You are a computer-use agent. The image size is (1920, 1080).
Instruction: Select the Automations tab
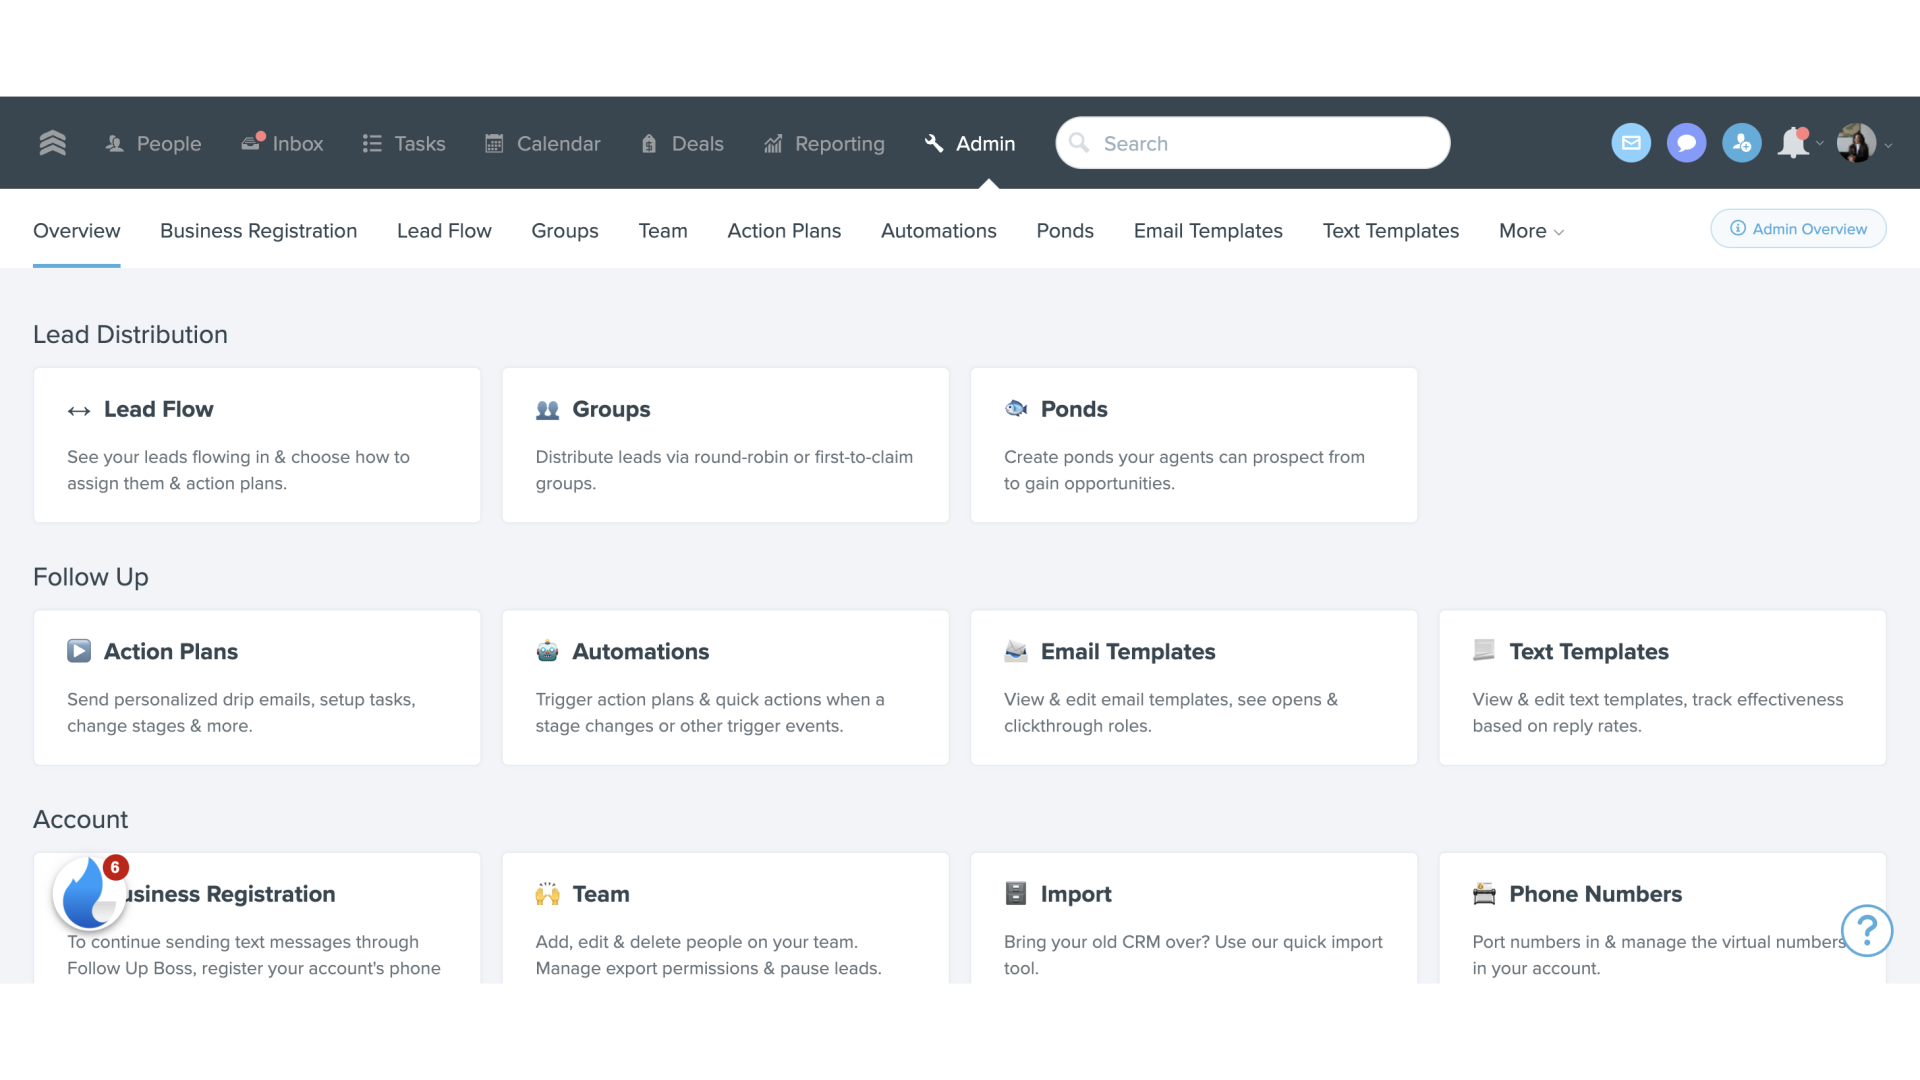(x=939, y=231)
